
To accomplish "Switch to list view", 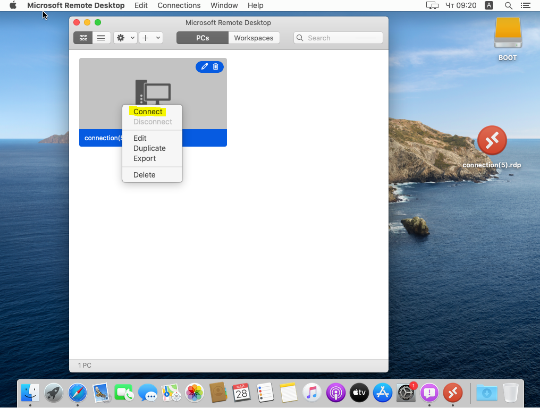I will pyautogui.click(x=101, y=38).
